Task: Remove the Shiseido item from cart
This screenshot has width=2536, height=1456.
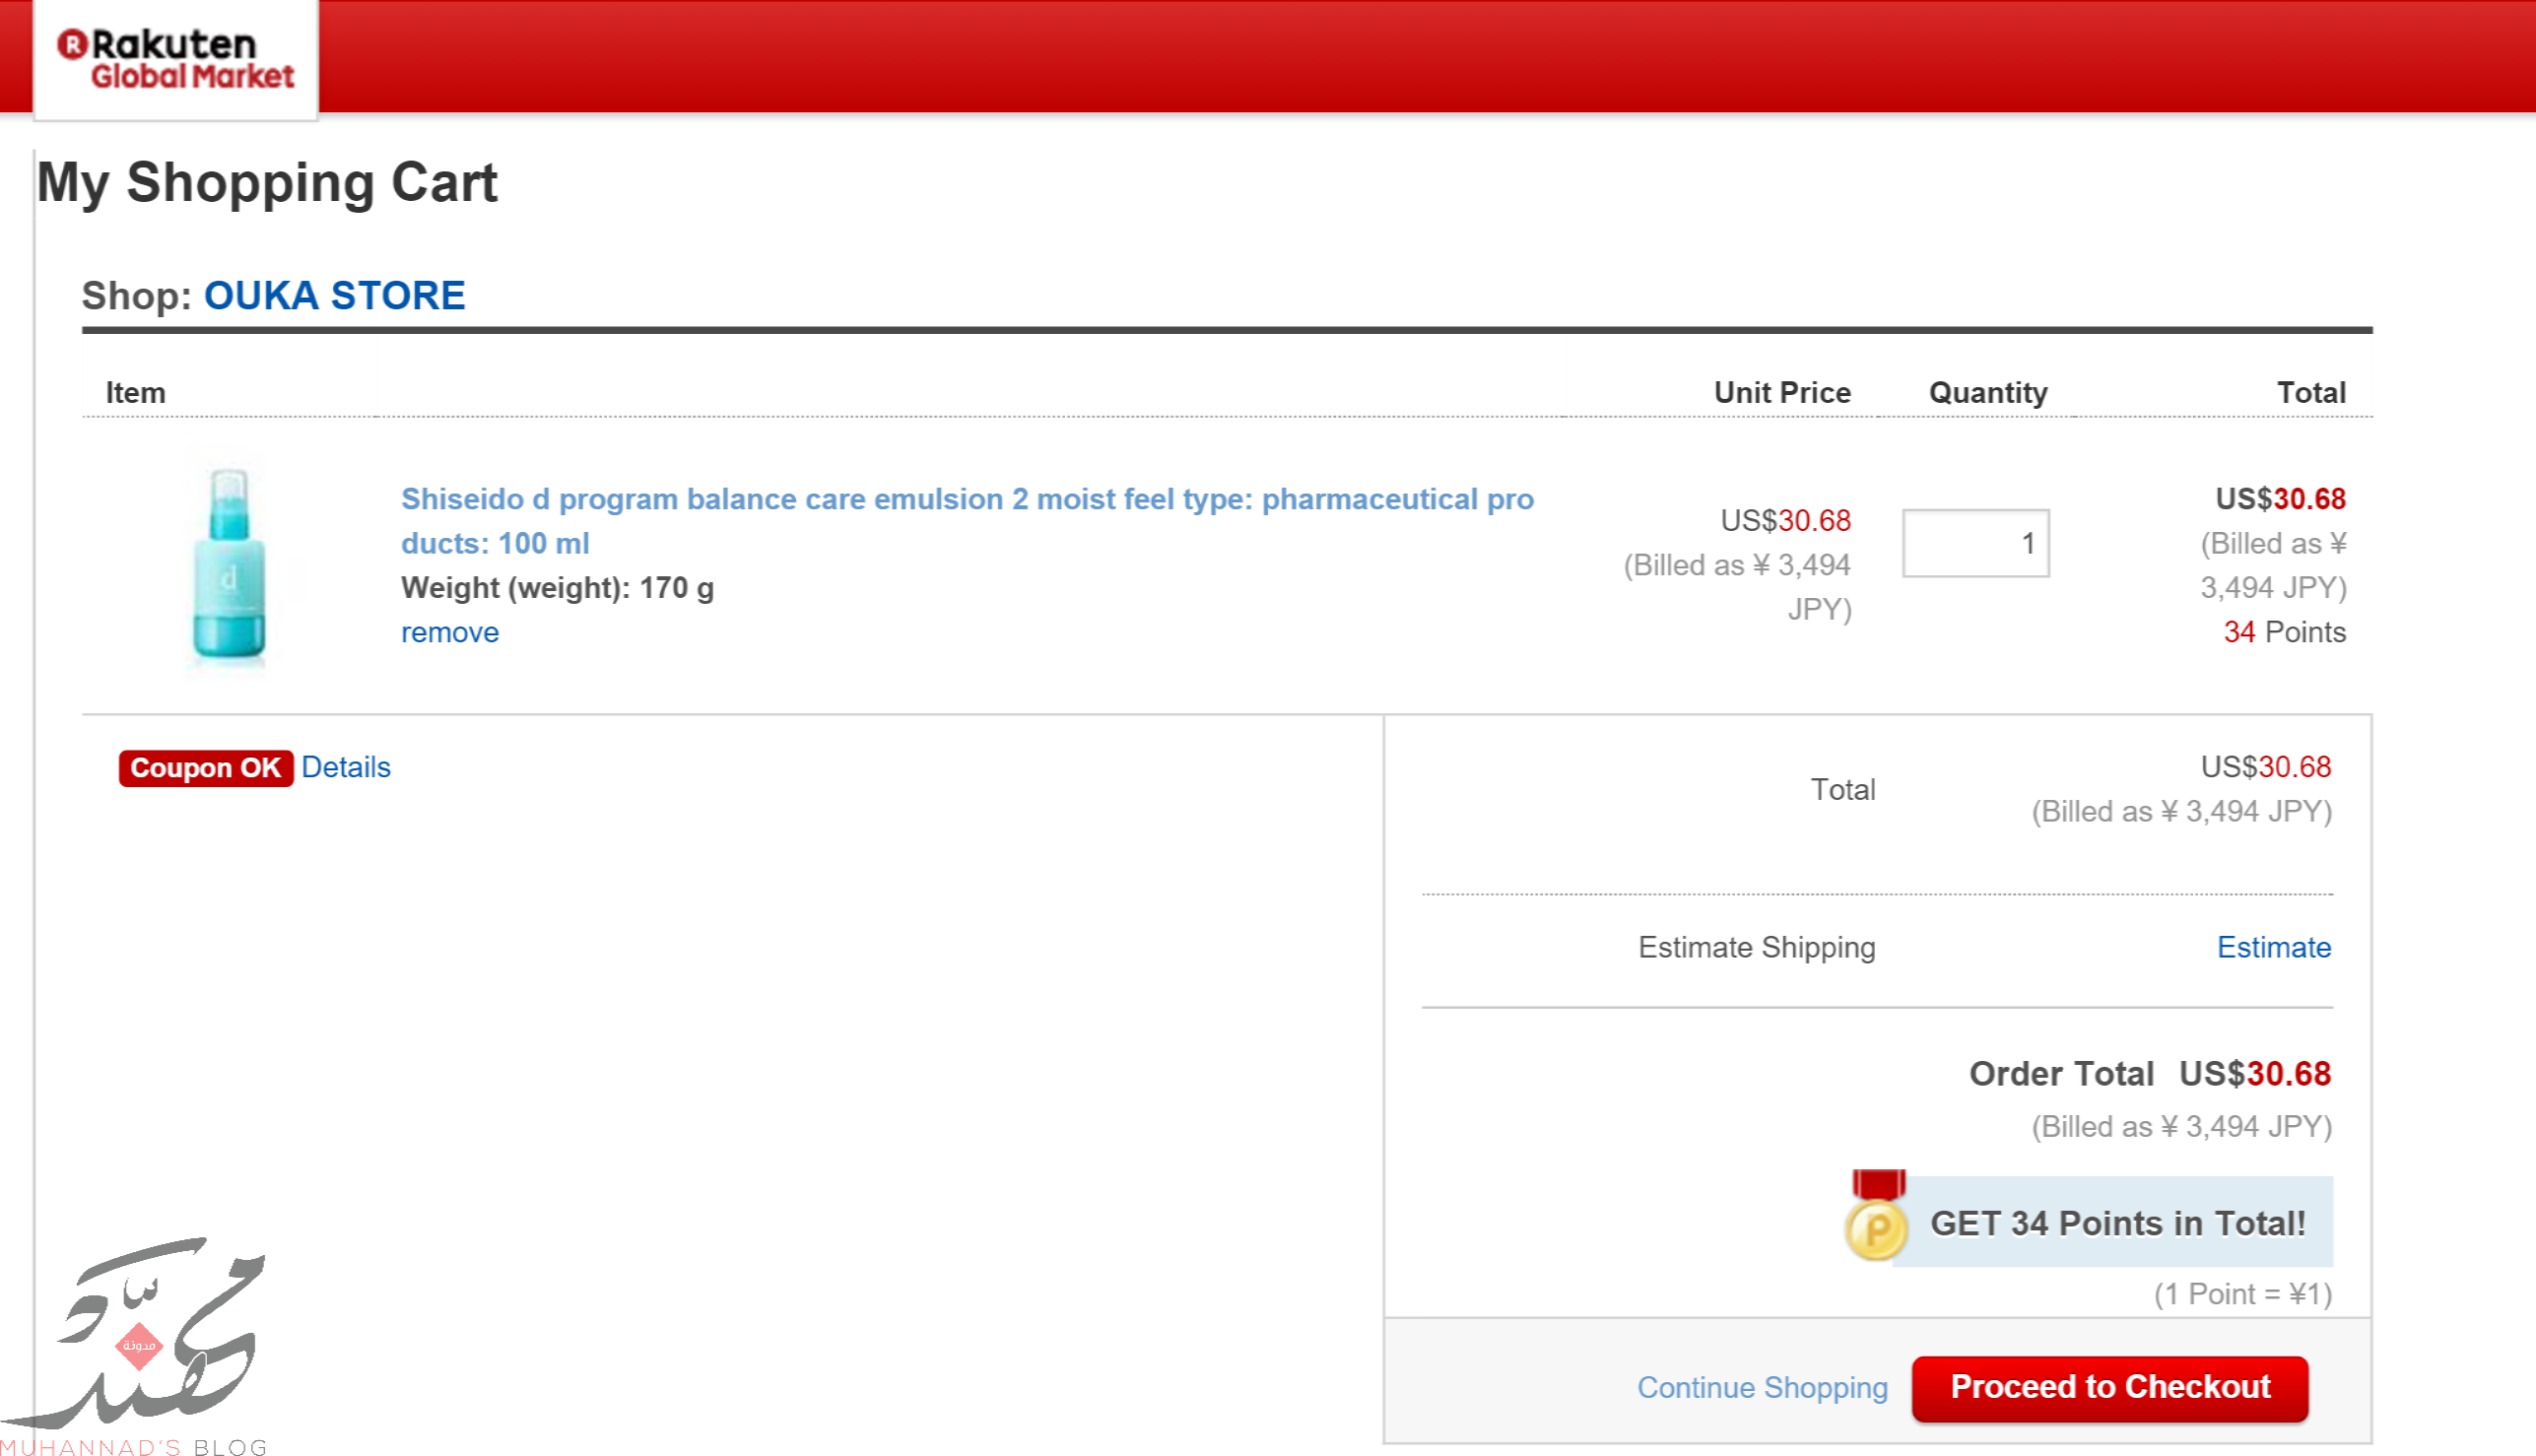Action: pyautogui.click(x=450, y=632)
